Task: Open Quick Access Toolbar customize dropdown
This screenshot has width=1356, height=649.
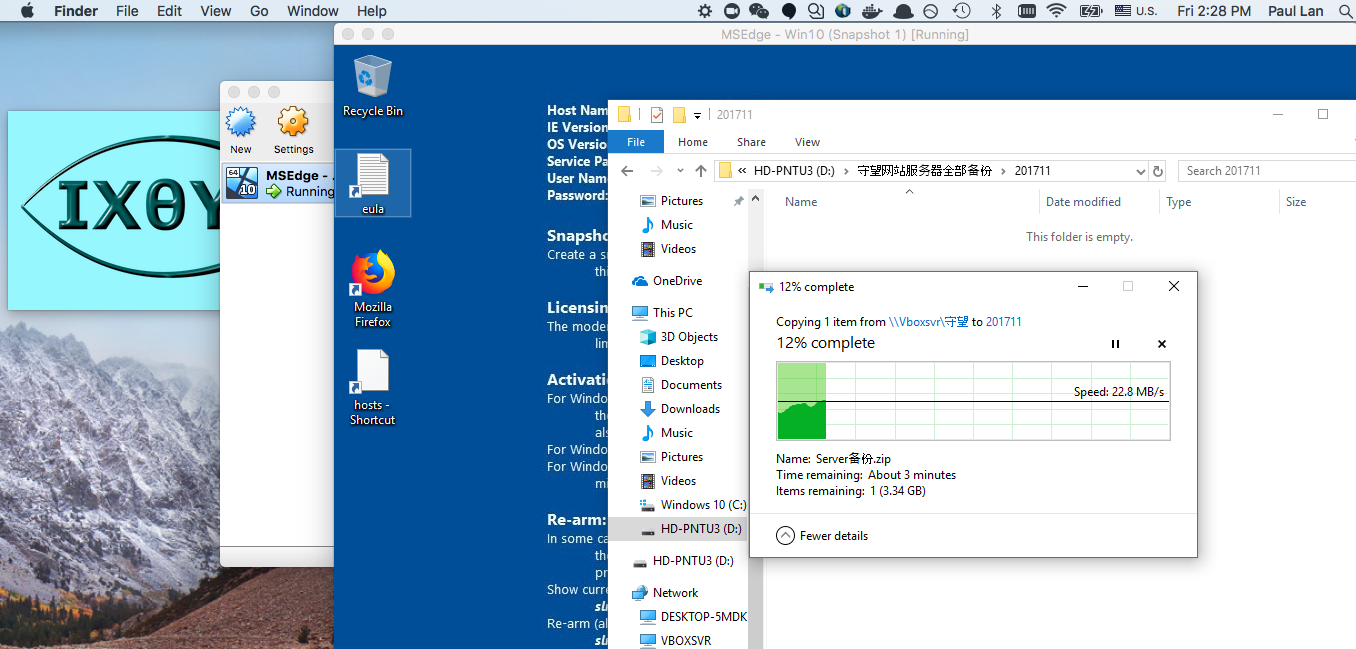Action: click(697, 115)
